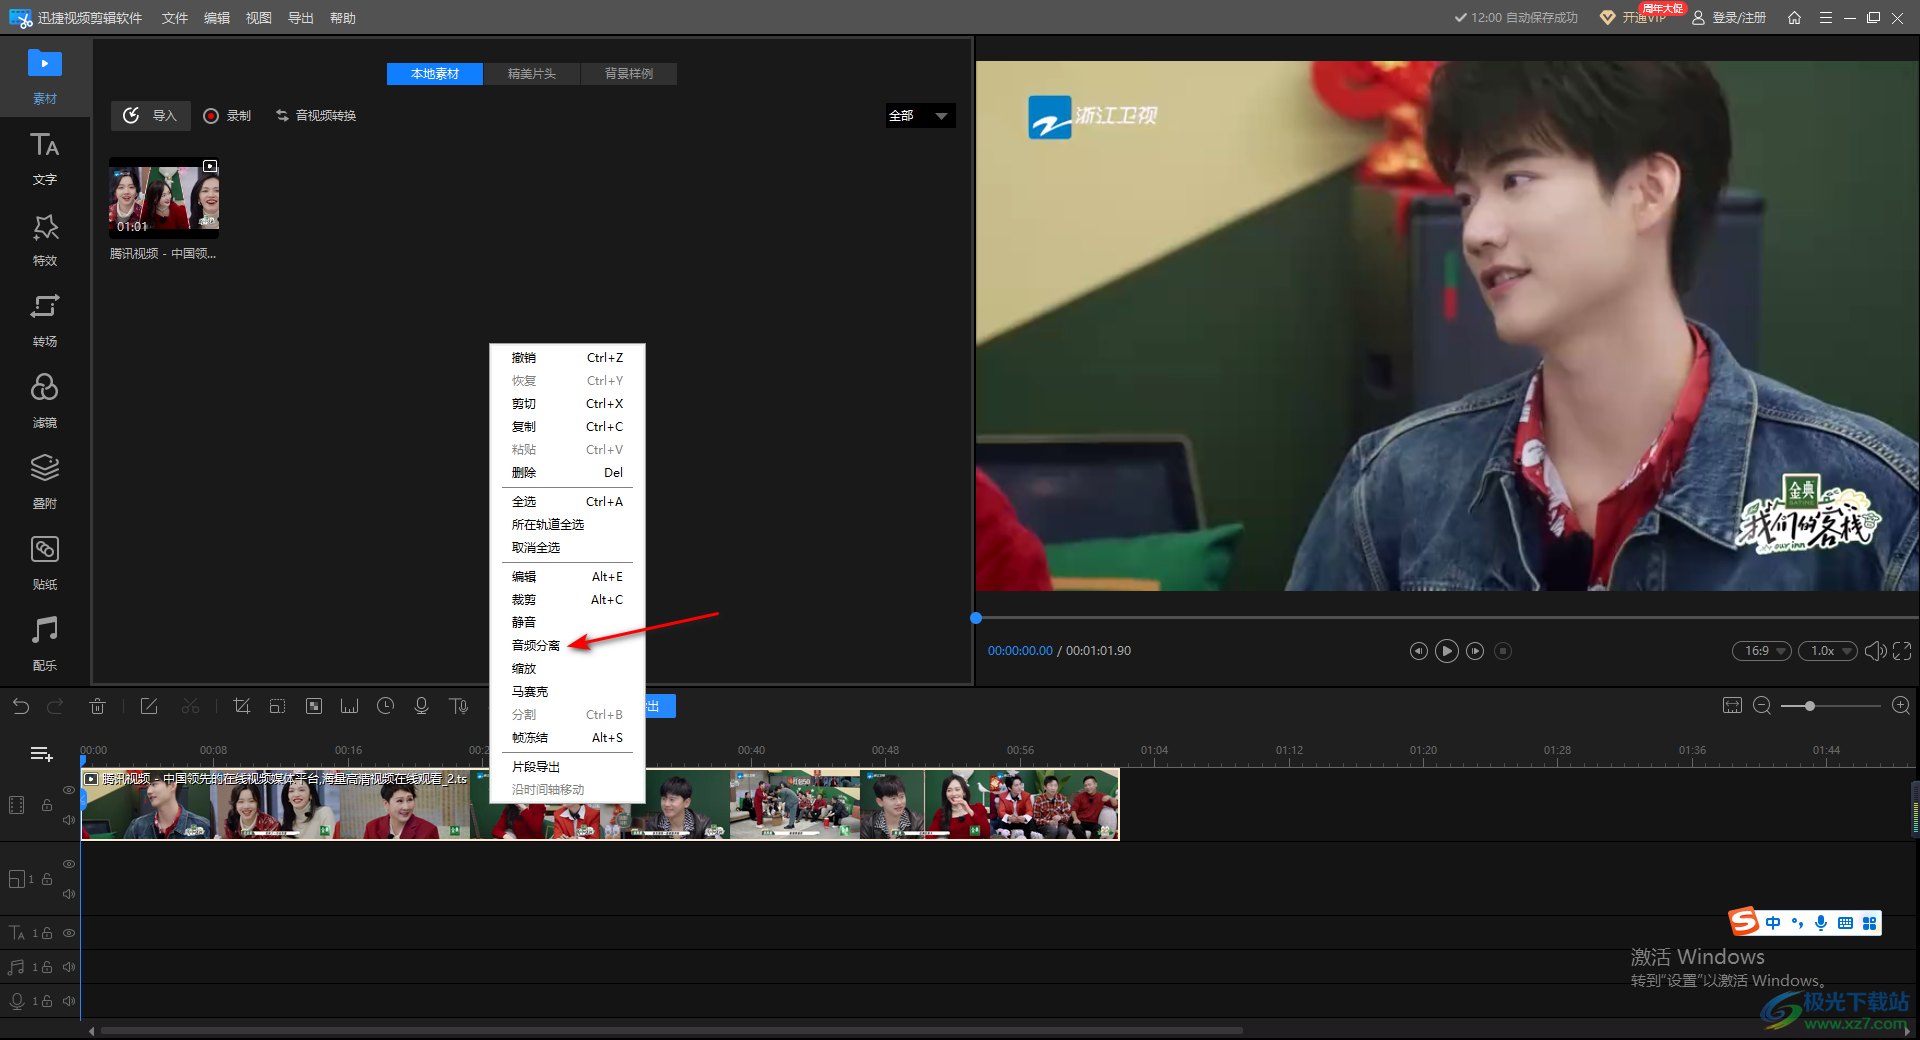Toggle text track visibility eye
This screenshot has height=1040, width=1920.
(69, 933)
